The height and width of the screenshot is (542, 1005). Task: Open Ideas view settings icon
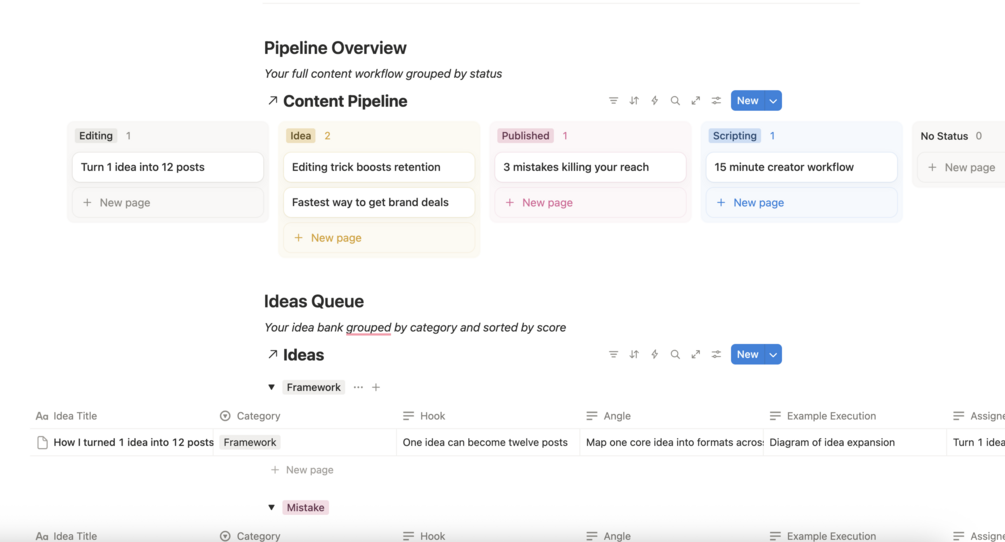click(716, 354)
